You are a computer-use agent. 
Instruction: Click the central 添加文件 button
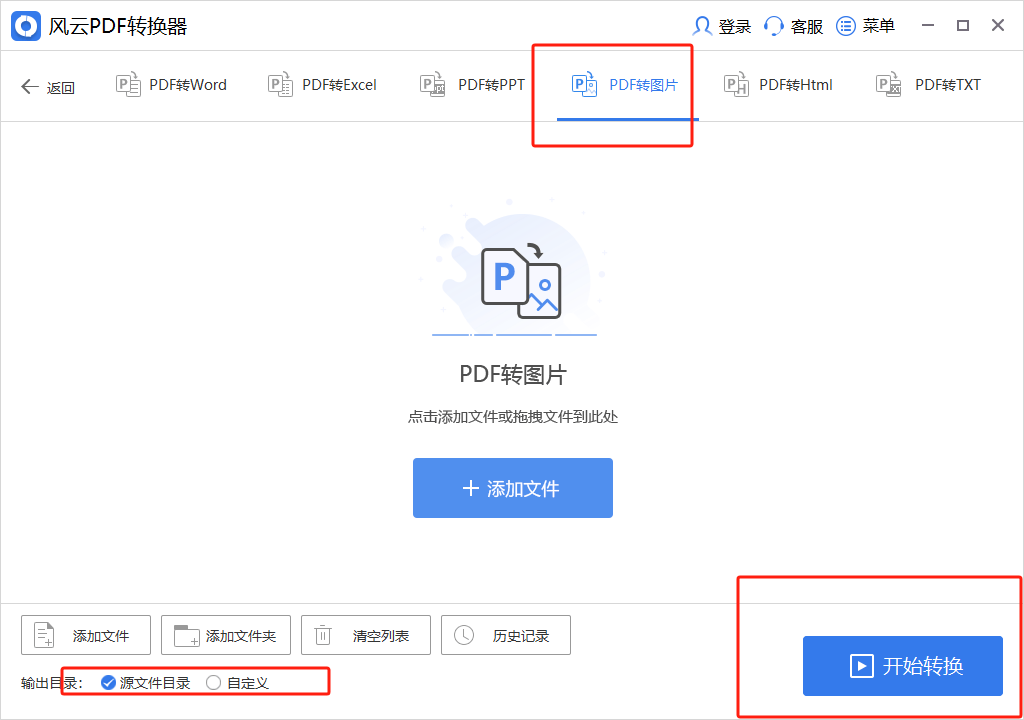click(512, 488)
